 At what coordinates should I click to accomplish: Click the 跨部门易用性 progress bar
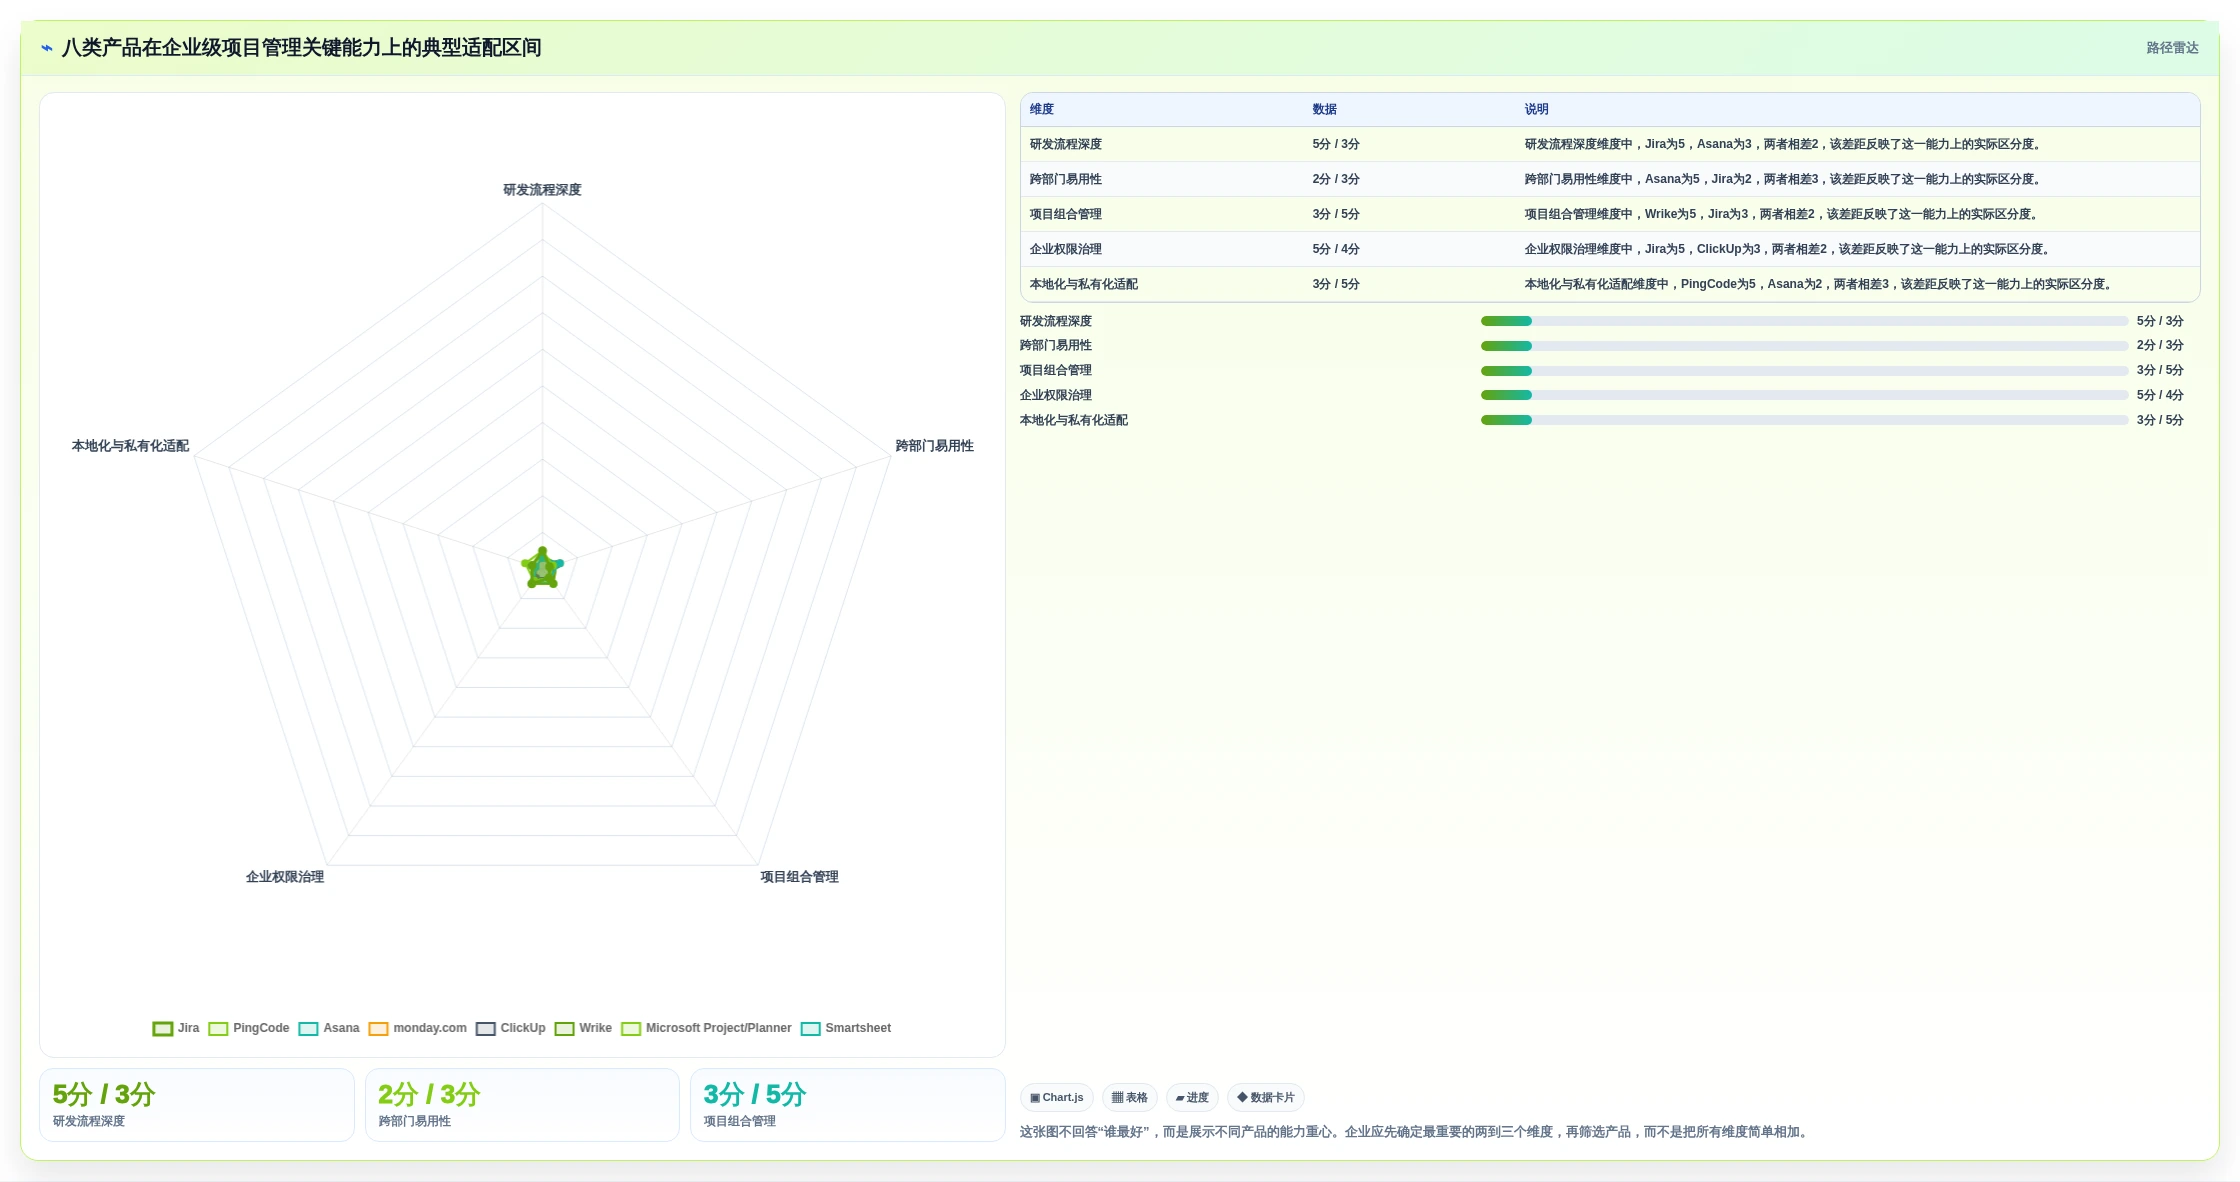click(1804, 346)
